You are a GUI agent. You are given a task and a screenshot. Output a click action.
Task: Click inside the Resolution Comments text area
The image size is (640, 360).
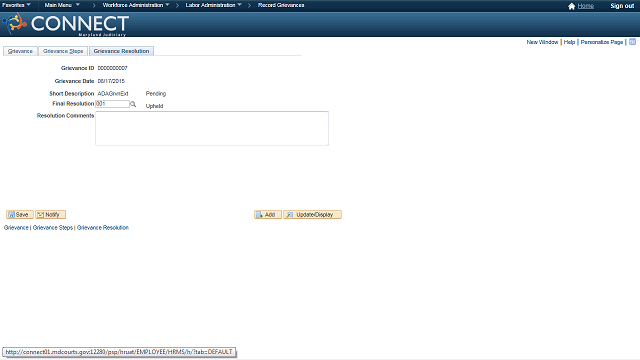coord(212,128)
